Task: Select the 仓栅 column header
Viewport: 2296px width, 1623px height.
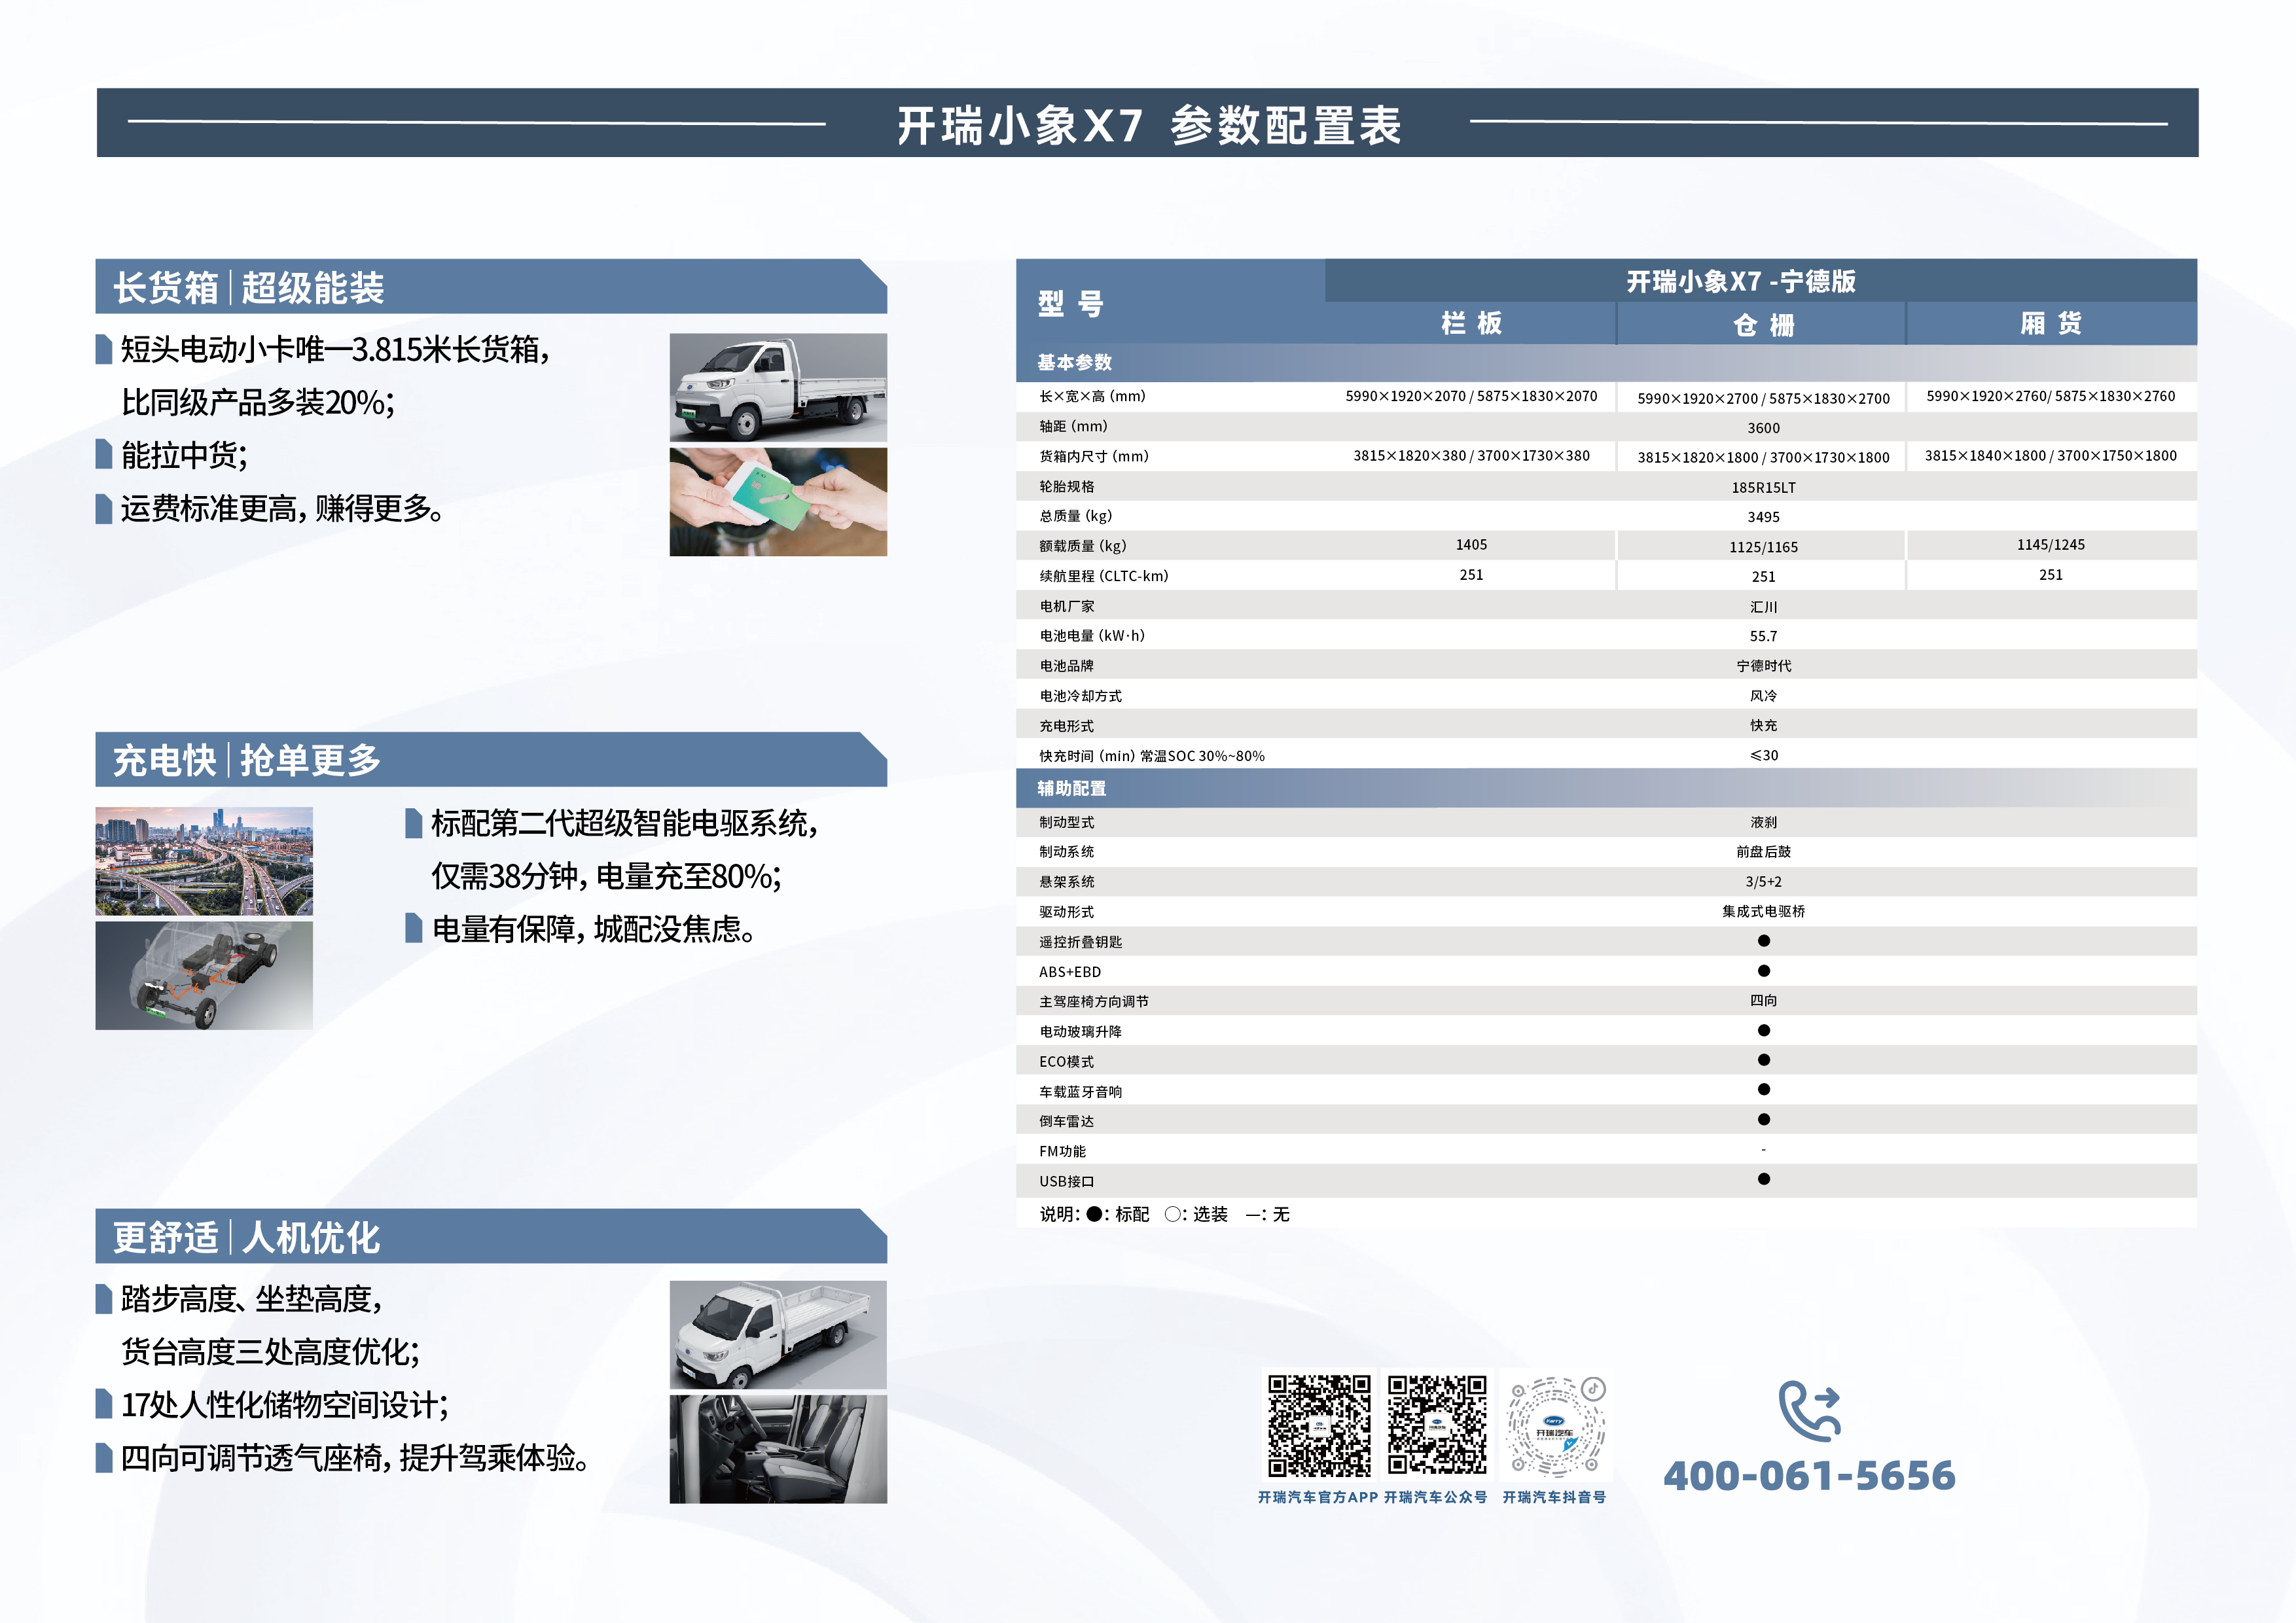Action: coord(1764,325)
